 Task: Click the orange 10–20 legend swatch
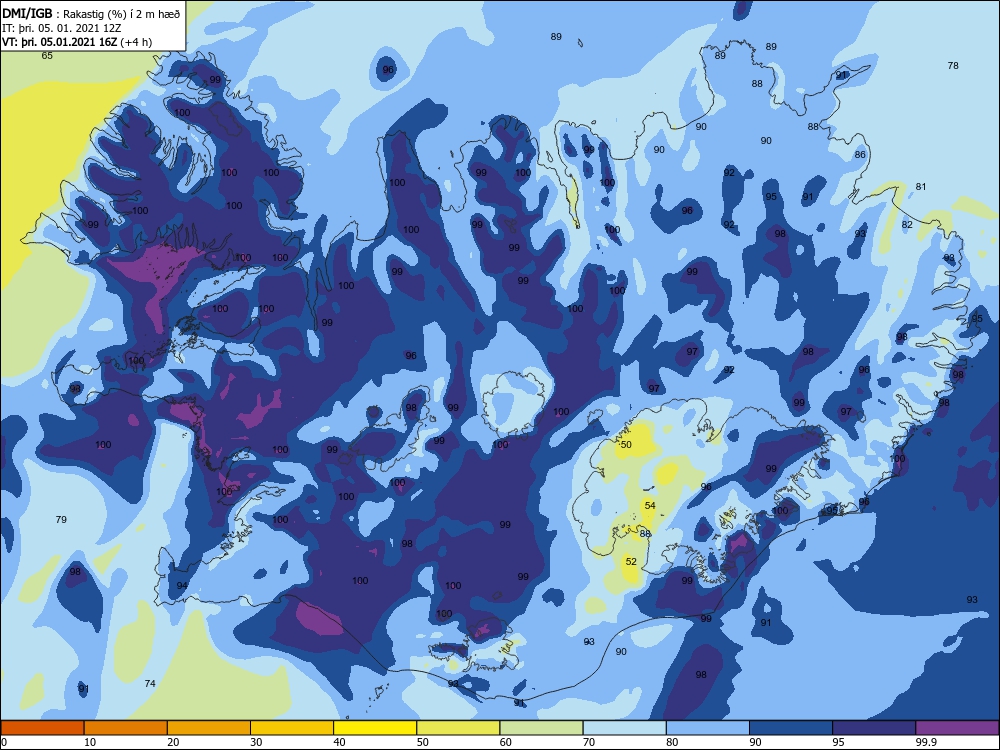pos(126,728)
